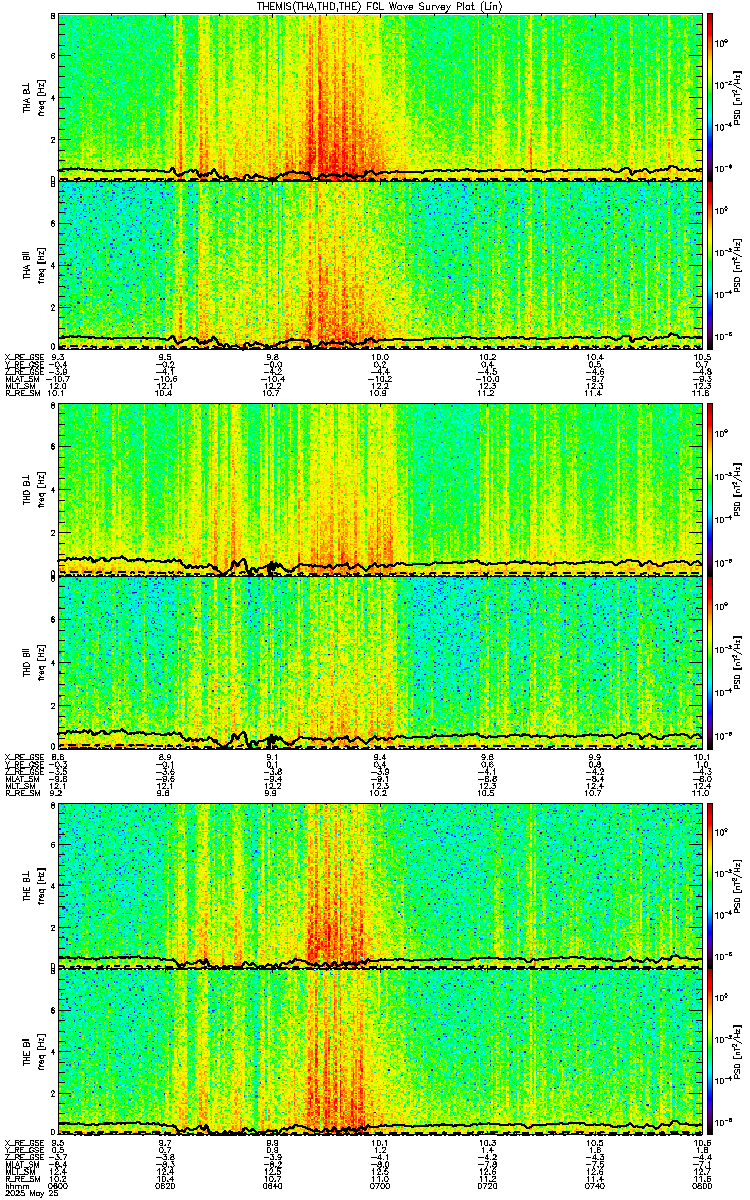Screen dimensions: 750x1200
Task: Click the 'THE B⊥ freq [Hz]' y-axis label
Action: (32, 885)
